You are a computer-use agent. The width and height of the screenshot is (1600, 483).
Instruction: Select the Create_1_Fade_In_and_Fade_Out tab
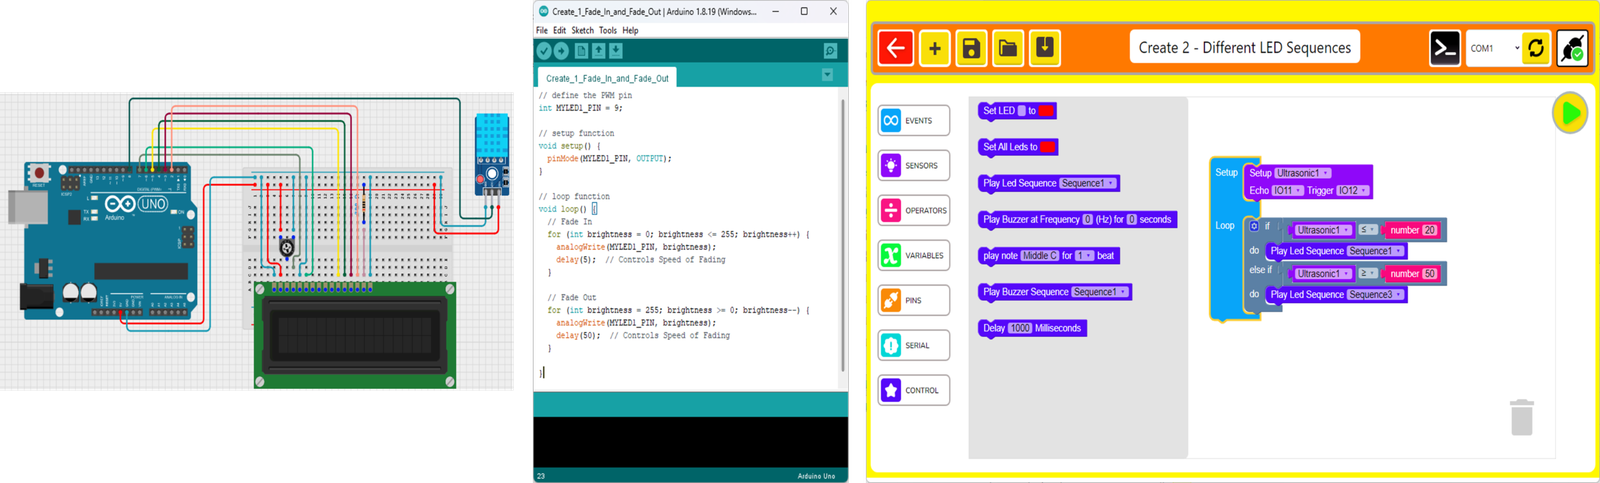tap(607, 78)
